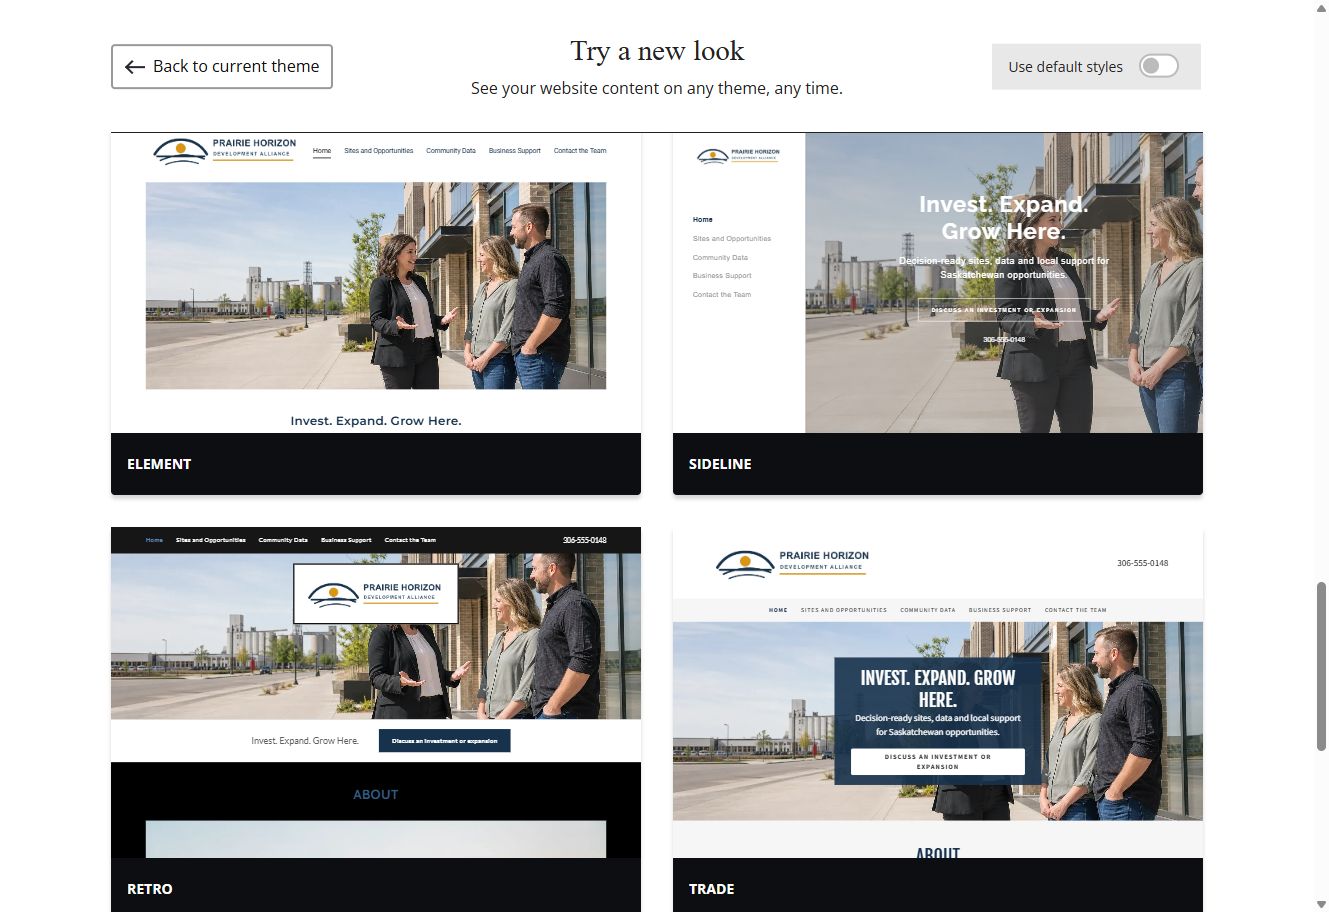
Task: Select Community Data in Sideline sidebar
Action: point(720,257)
